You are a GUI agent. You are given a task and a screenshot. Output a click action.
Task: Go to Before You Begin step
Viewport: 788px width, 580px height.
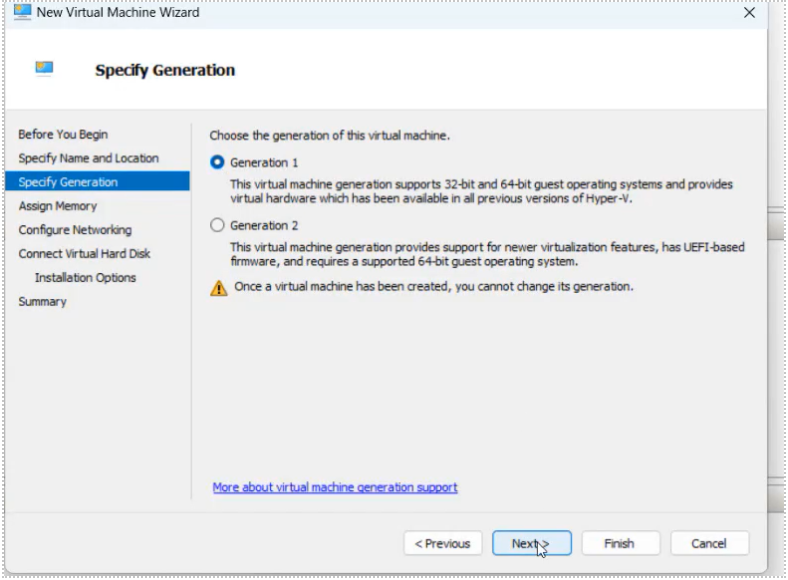point(63,134)
